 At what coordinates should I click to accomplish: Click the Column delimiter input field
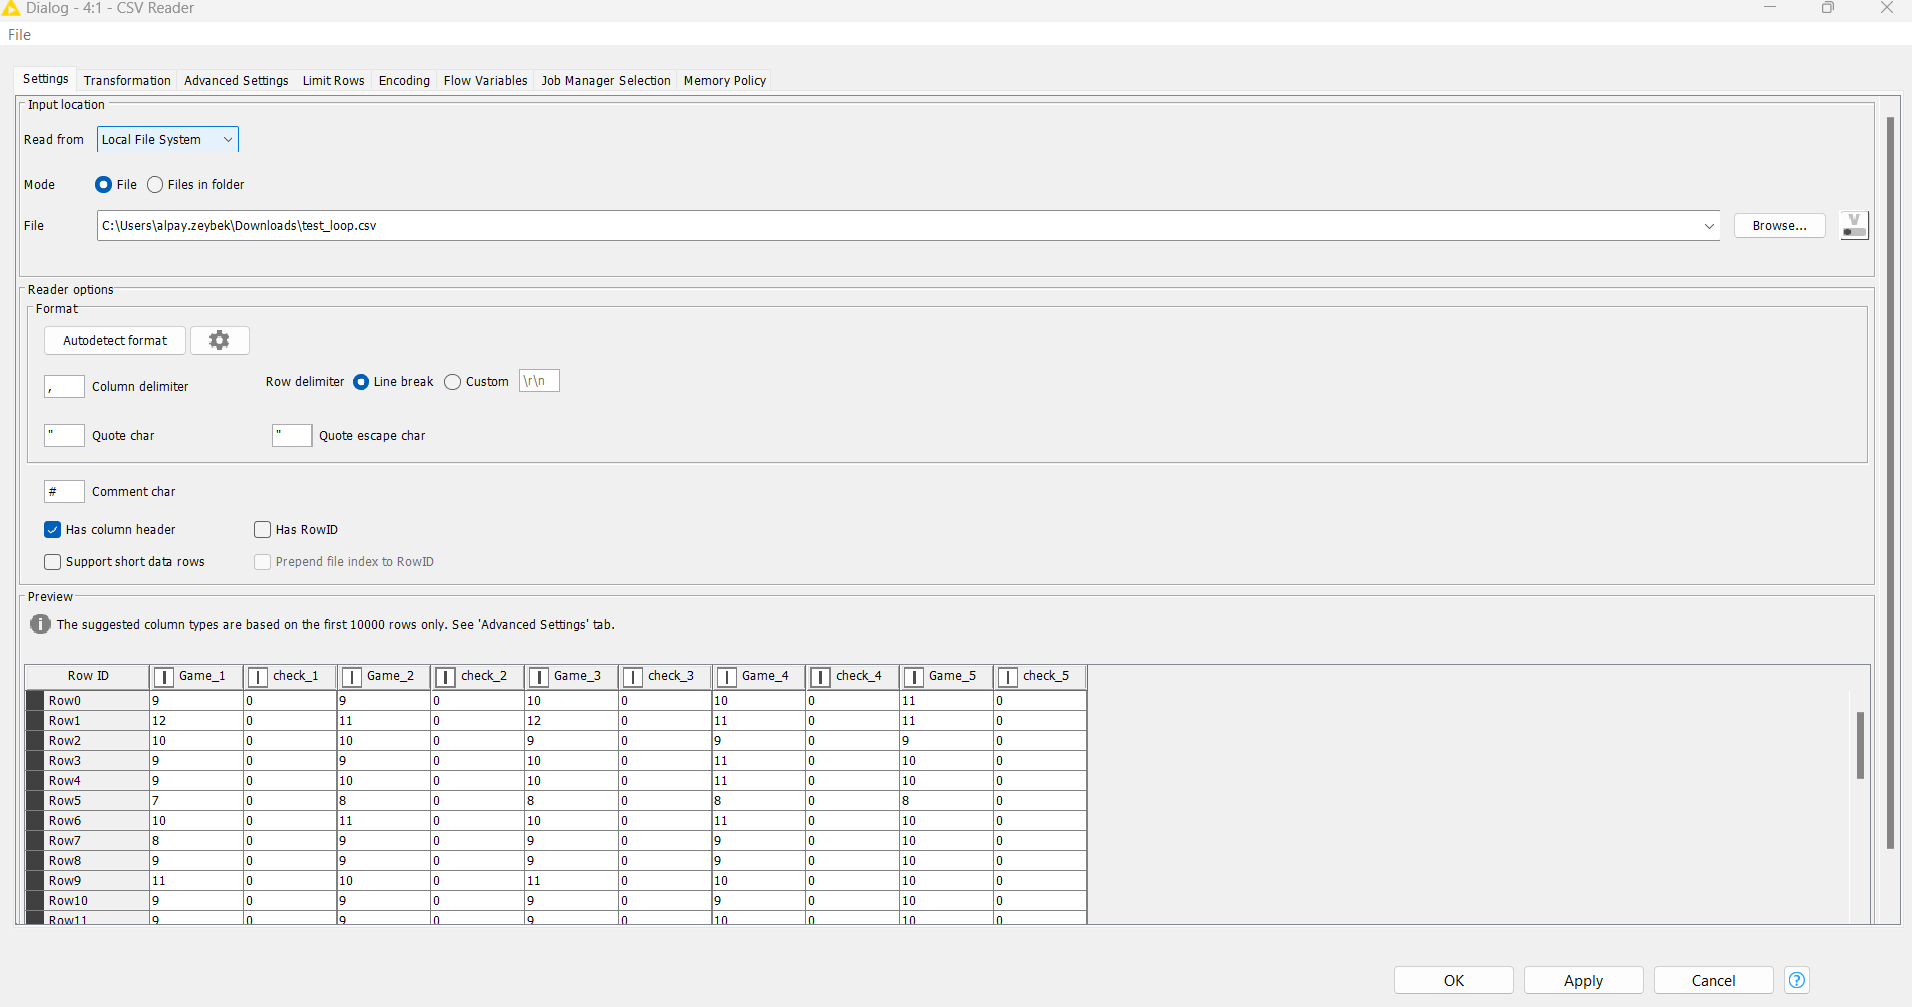coord(64,387)
